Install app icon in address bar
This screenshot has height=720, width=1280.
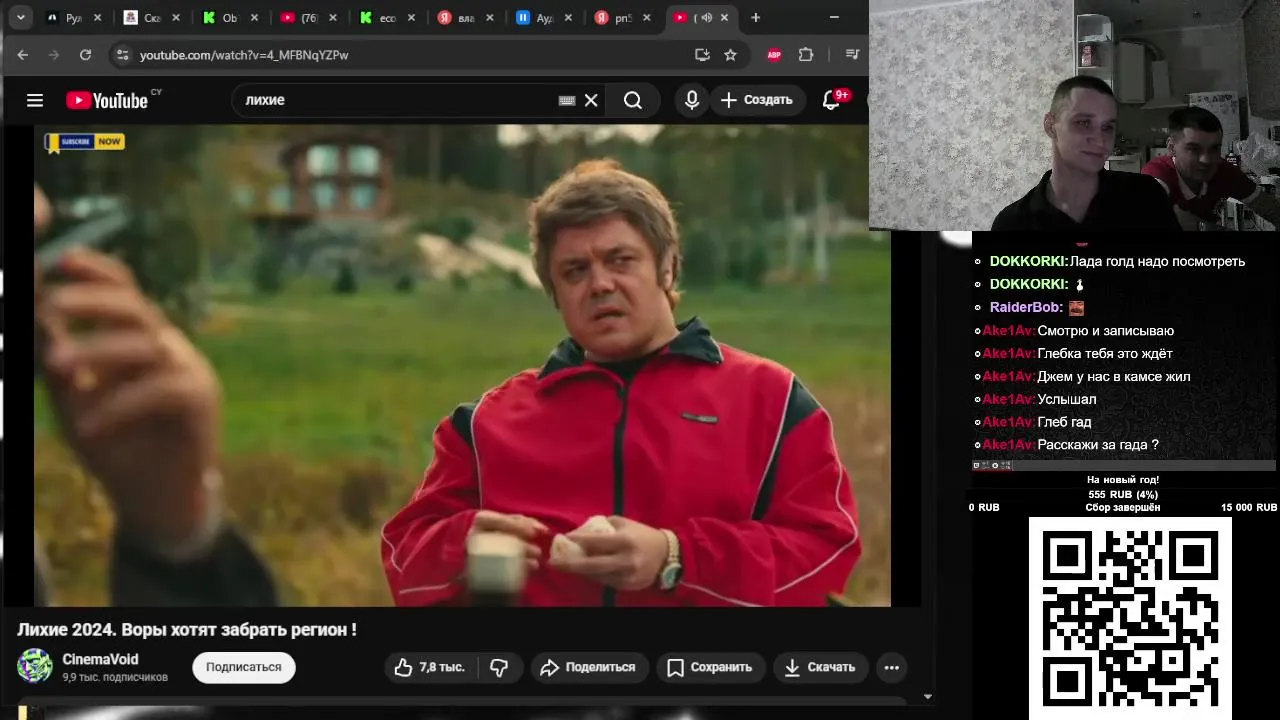point(702,55)
